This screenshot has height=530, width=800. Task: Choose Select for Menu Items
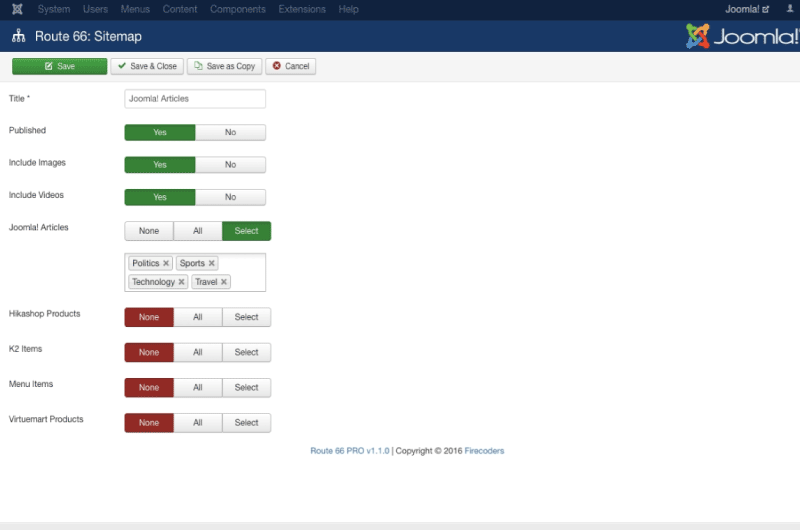pos(246,387)
